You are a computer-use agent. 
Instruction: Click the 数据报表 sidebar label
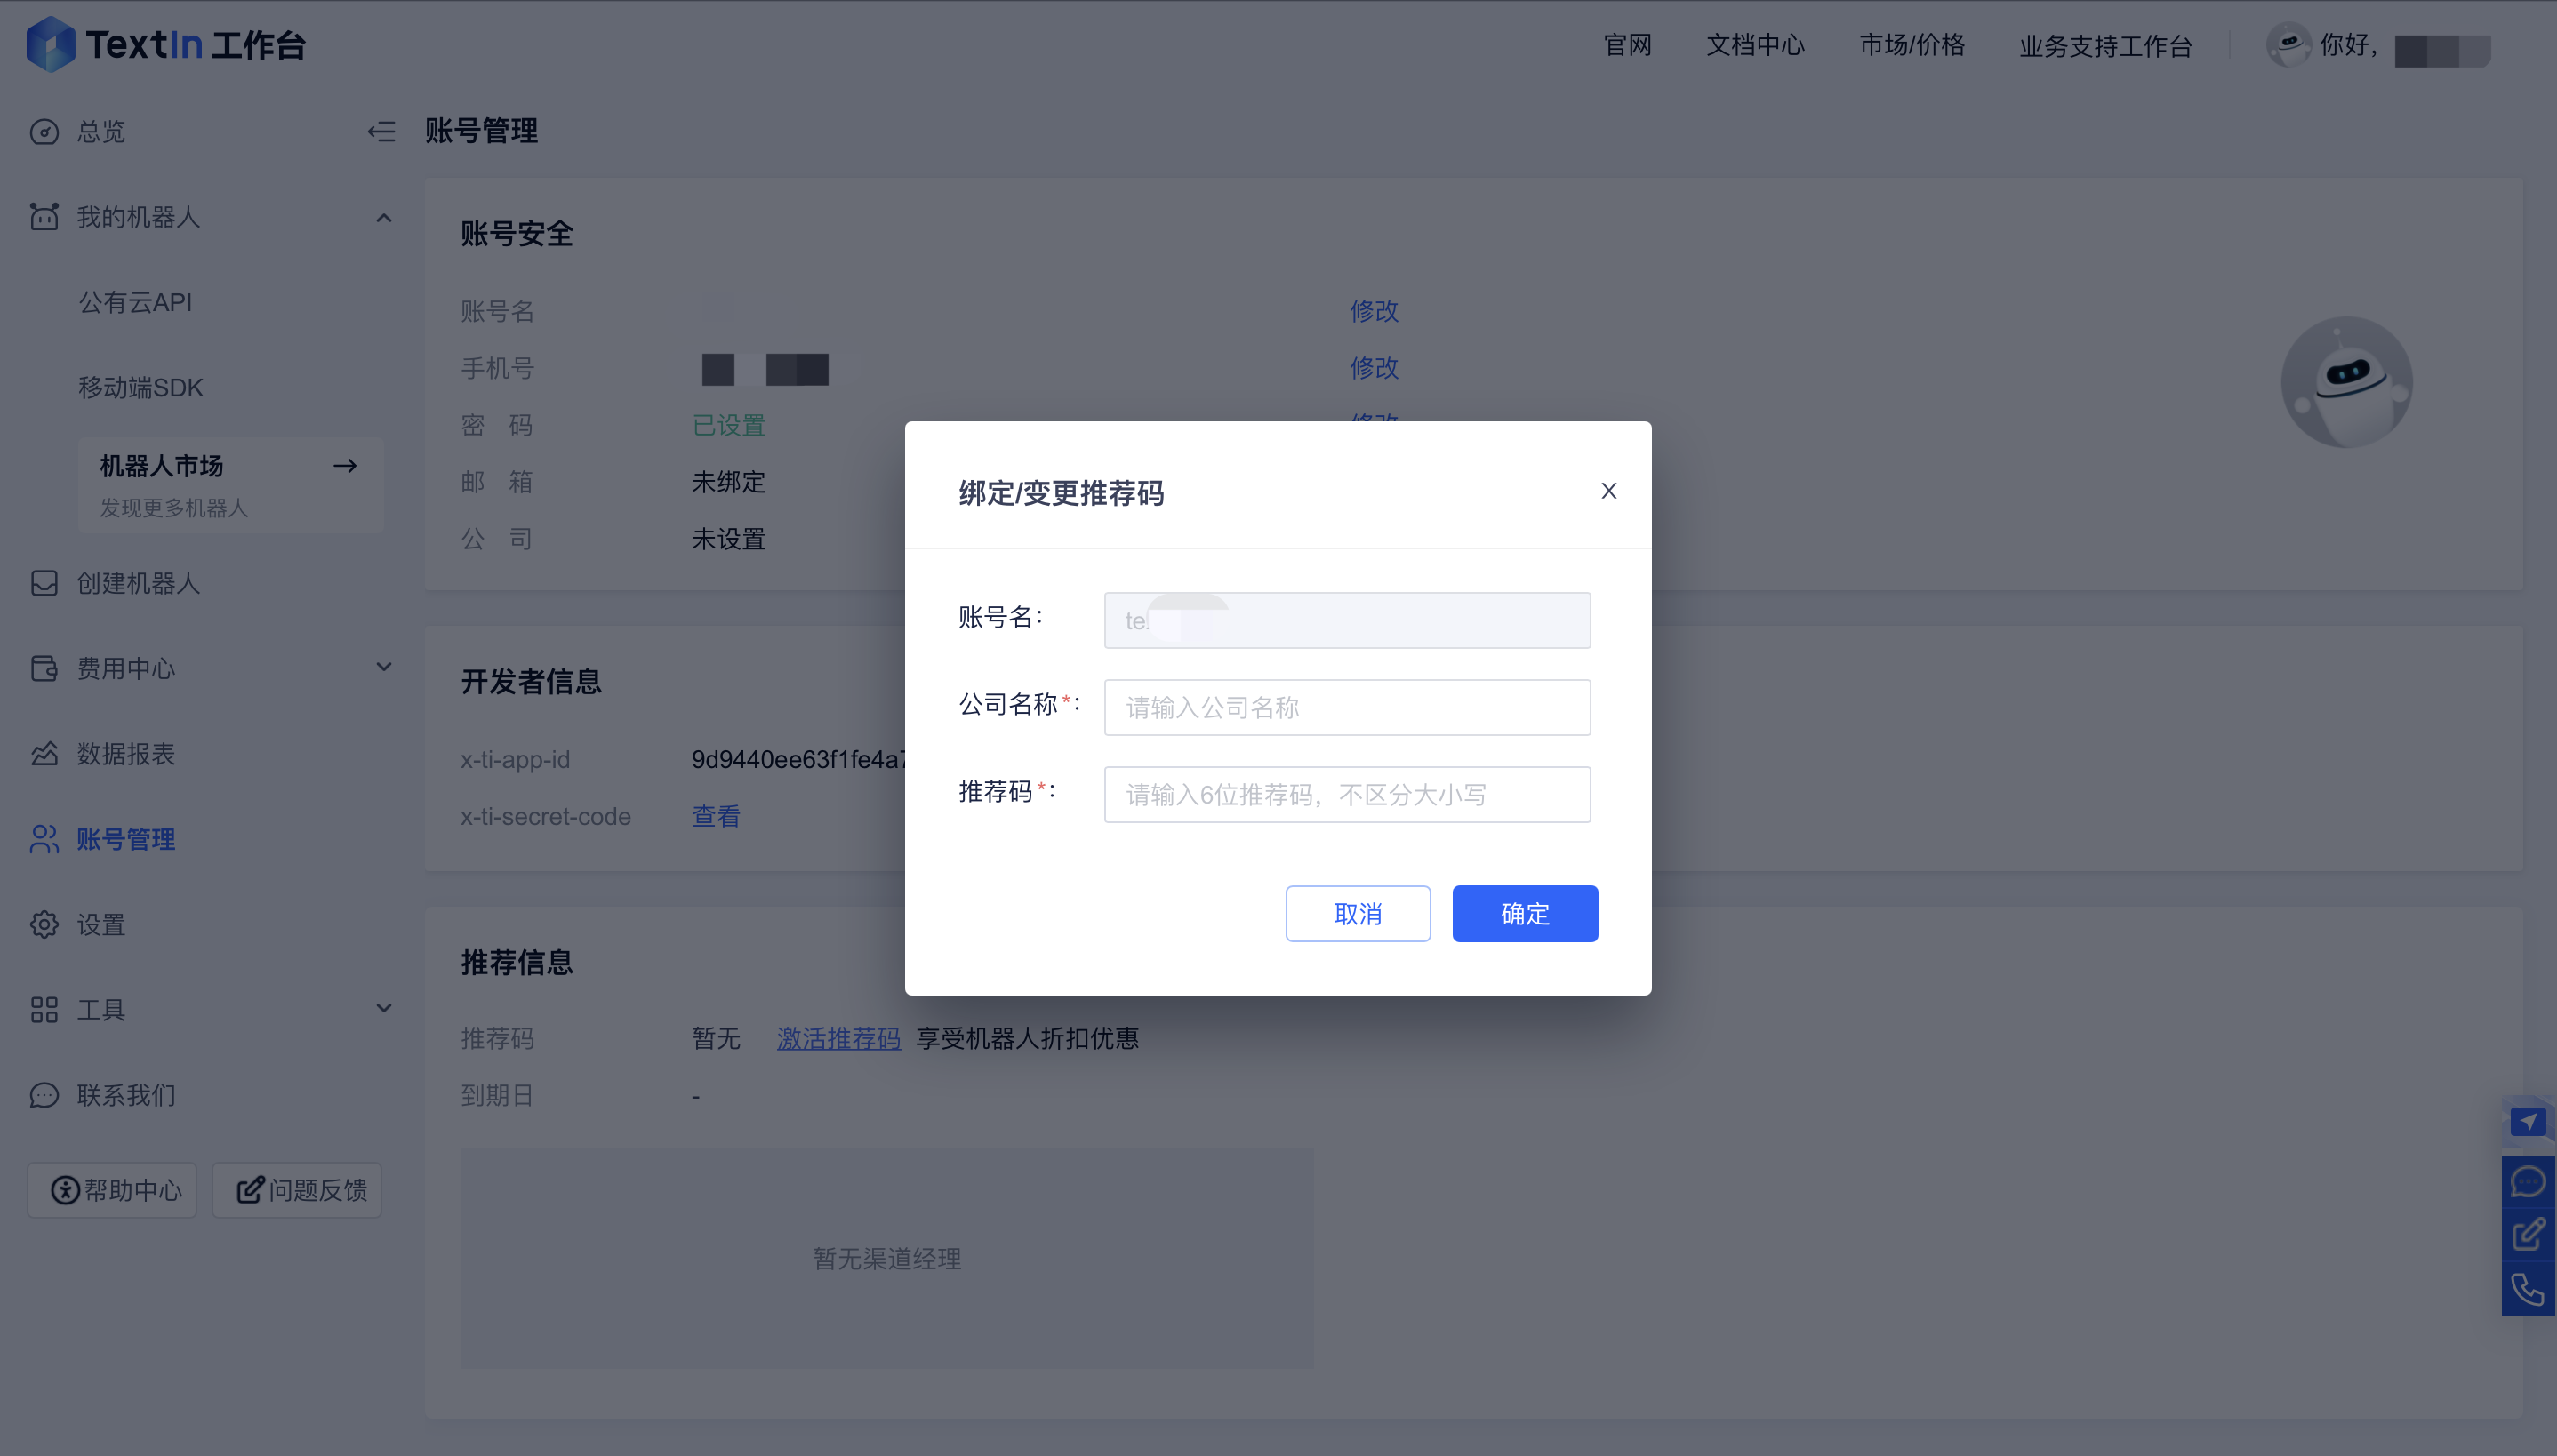[x=126, y=753]
